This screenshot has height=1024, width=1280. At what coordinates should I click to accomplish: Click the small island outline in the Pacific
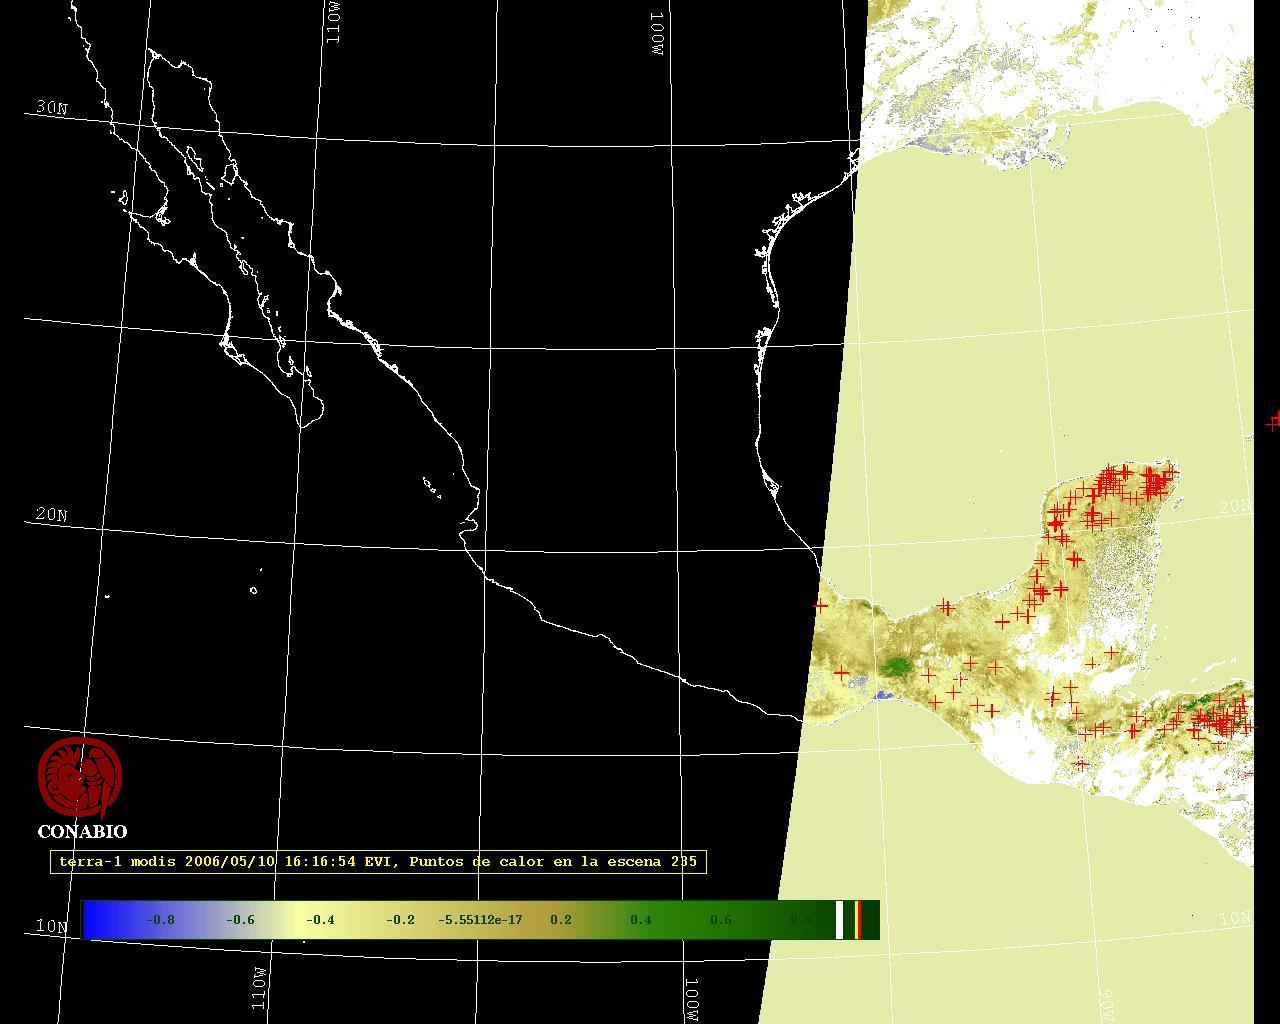(253, 590)
